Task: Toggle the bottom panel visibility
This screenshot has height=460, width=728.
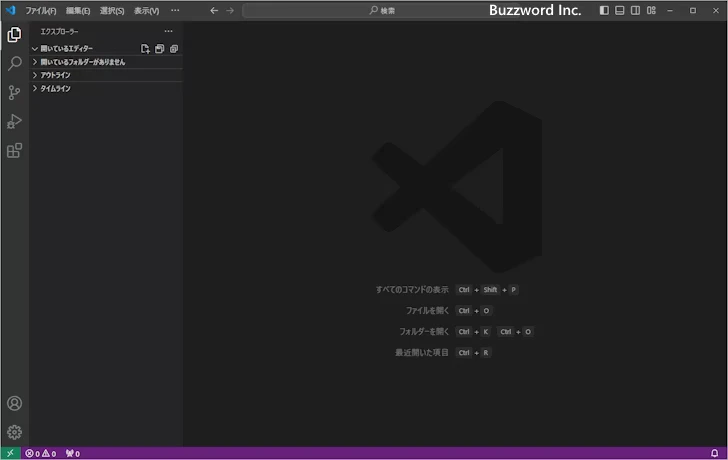Action: click(619, 10)
